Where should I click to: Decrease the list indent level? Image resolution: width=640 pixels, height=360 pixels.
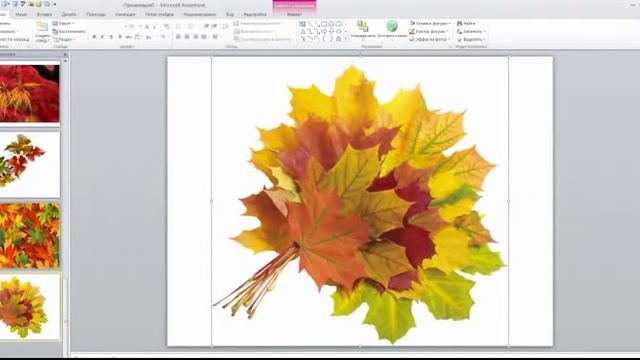pyautogui.click(x=206, y=26)
